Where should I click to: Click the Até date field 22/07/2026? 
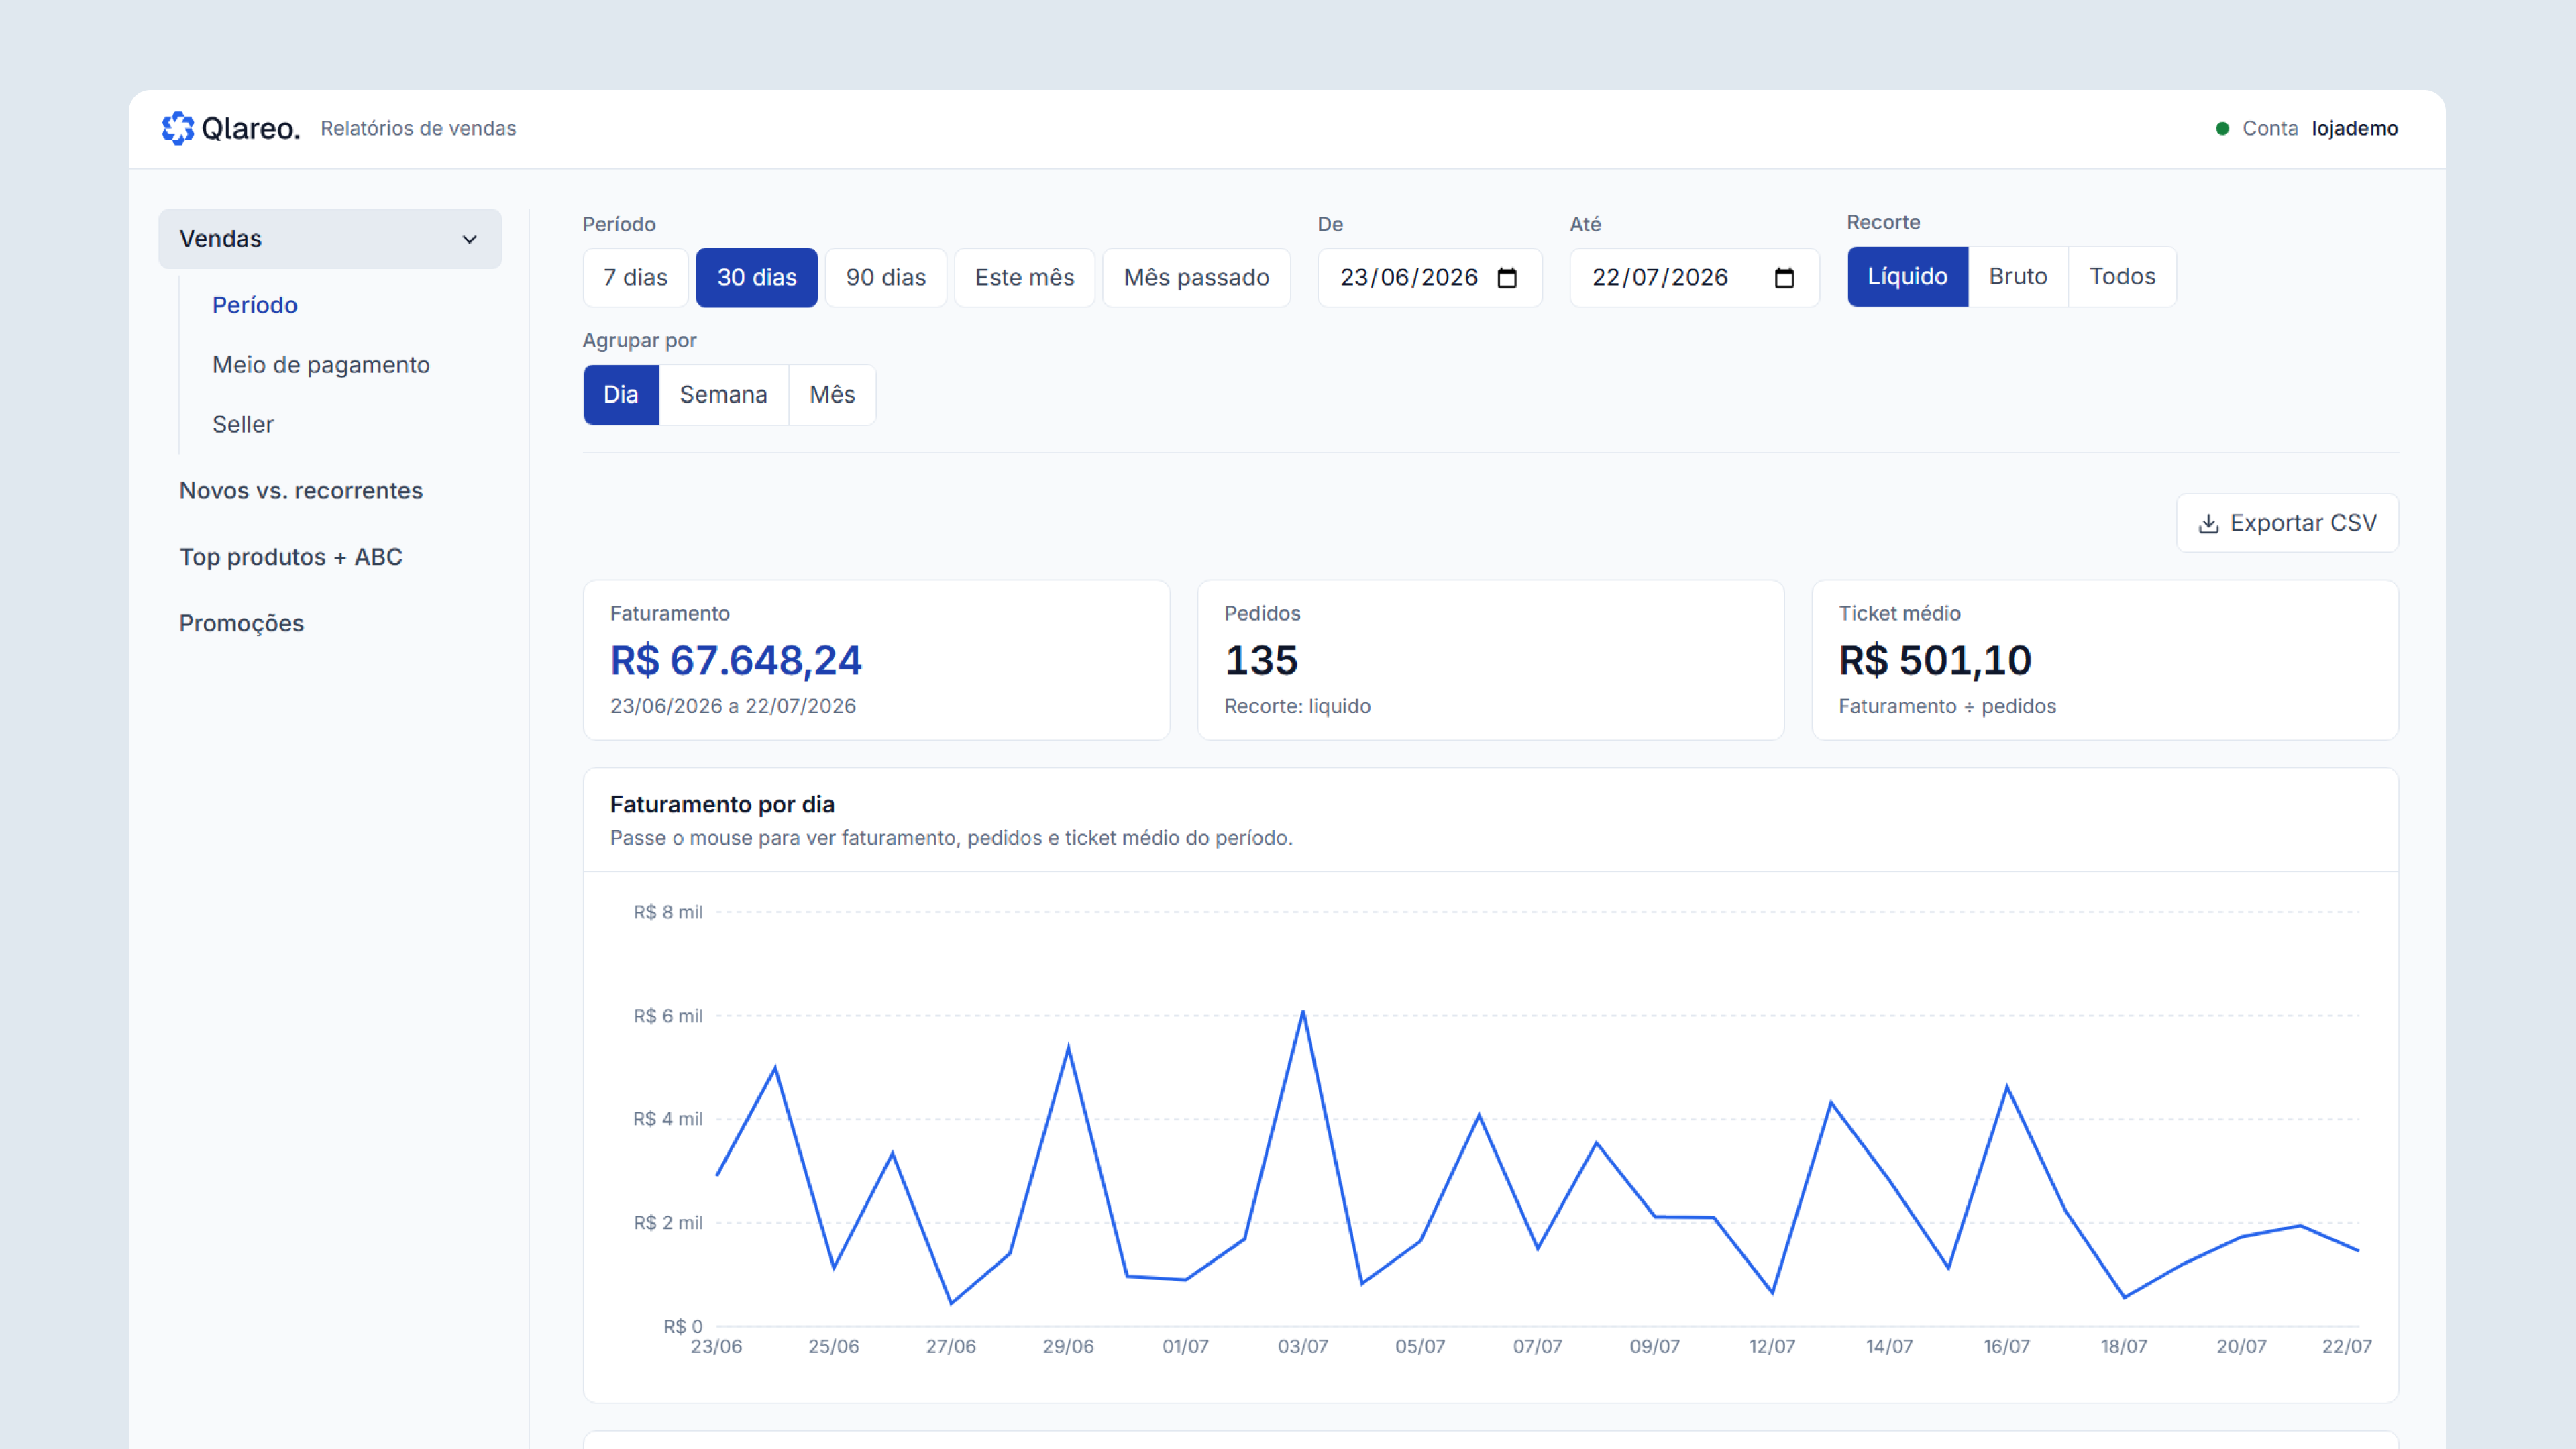pos(1694,278)
